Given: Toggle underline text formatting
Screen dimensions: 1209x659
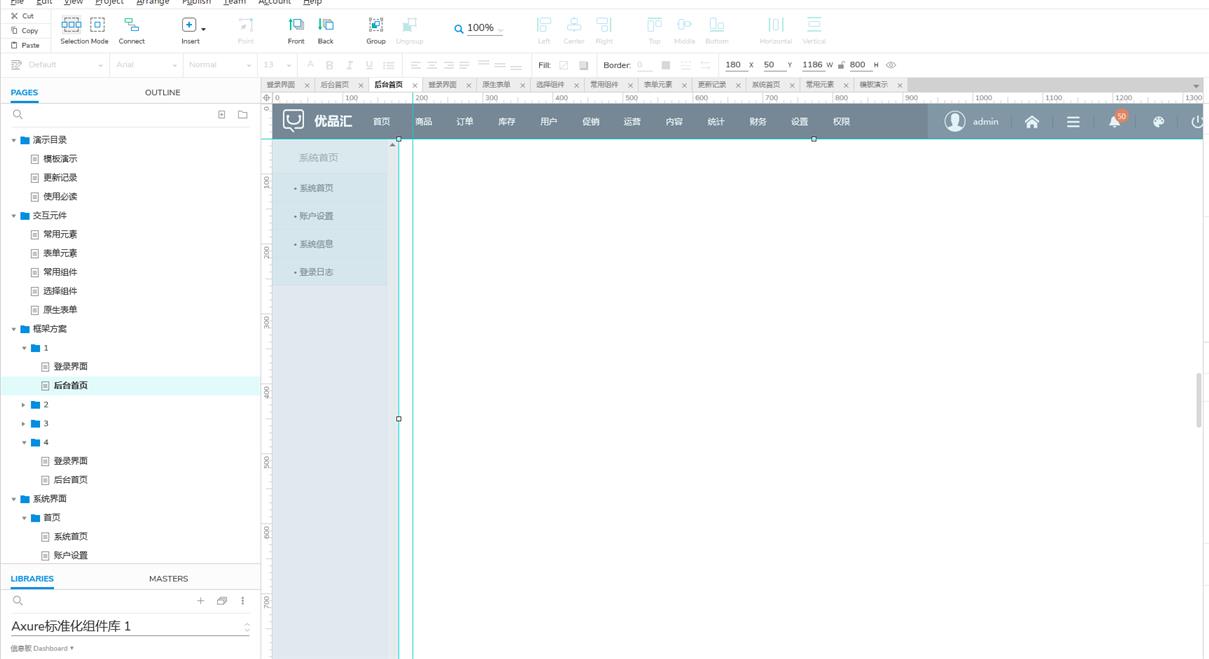Looking at the screenshot, I should tap(368, 65).
